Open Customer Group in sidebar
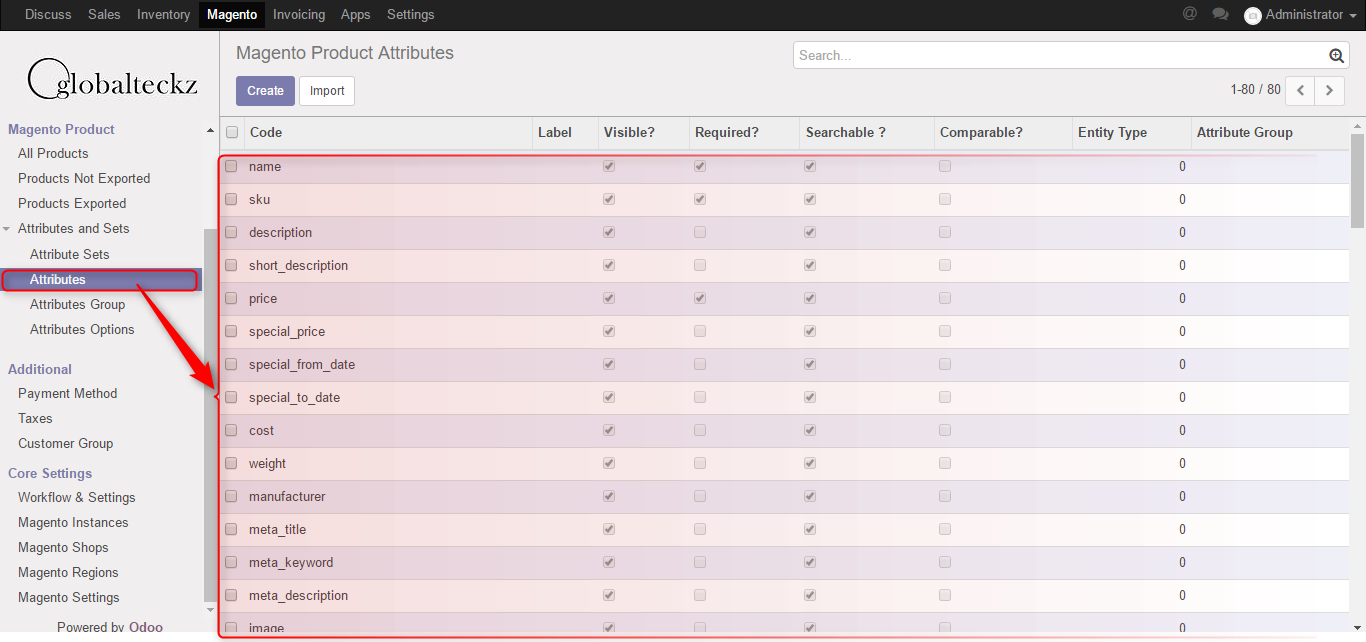The height and width of the screenshot is (642, 1366). point(66,444)
